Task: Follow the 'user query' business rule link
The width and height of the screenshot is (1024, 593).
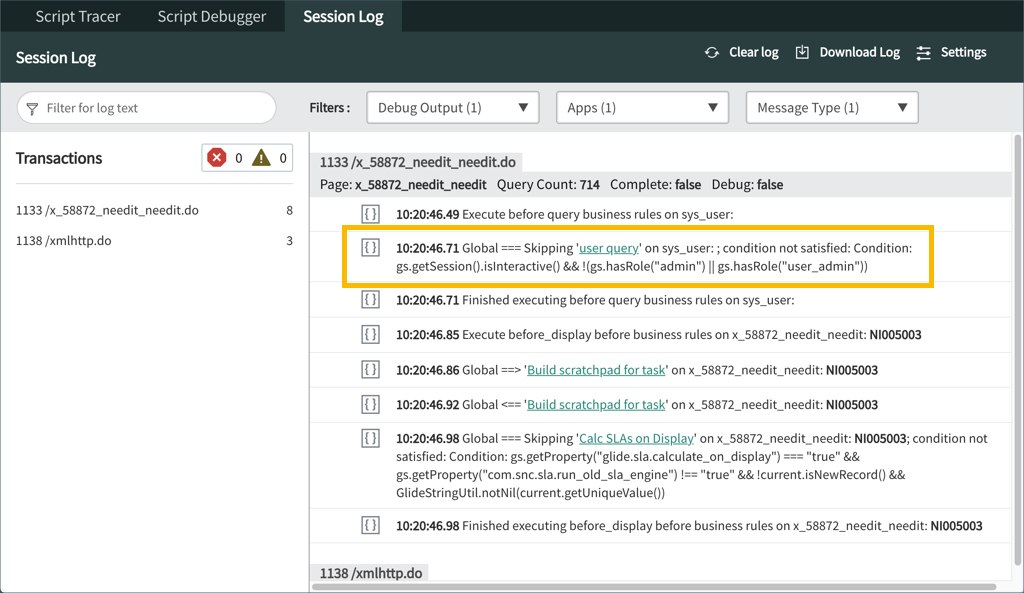Action: click(607, 248)
